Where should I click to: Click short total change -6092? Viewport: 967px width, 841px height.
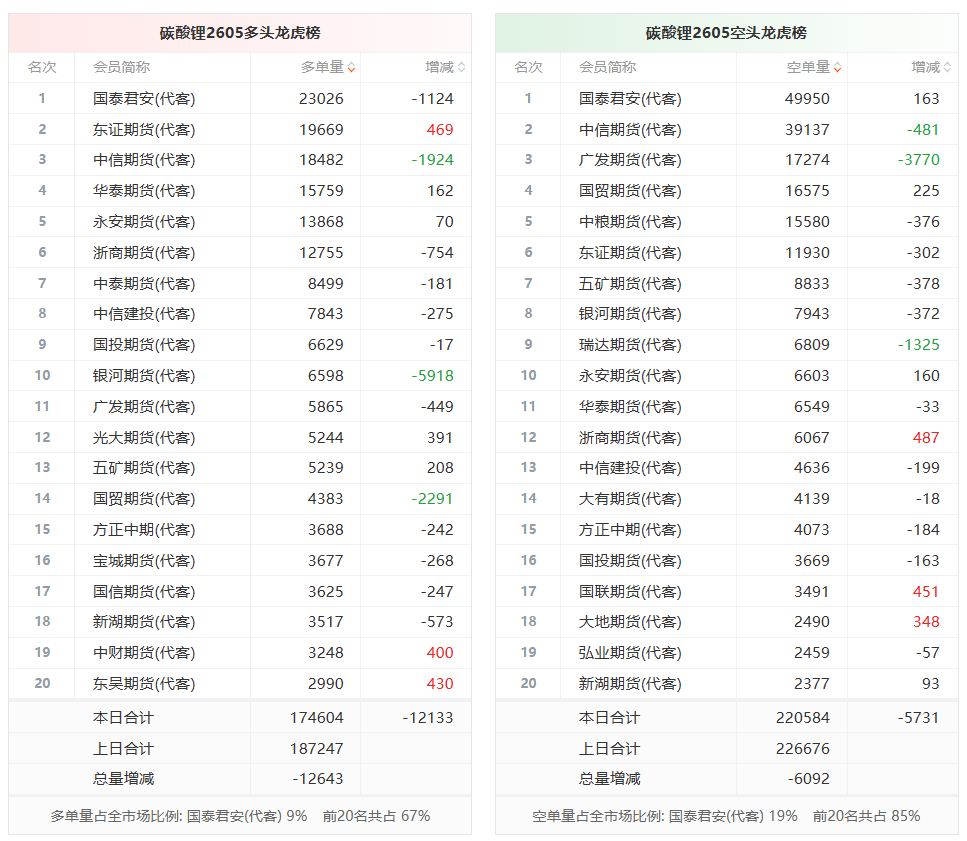click(809, 779)
